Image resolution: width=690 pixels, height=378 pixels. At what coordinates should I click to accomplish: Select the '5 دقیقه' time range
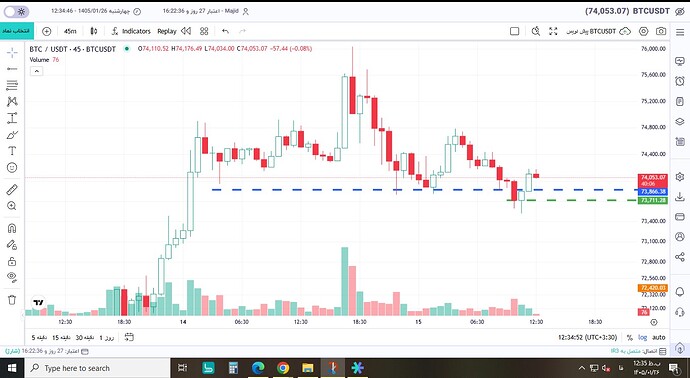[x=40, y=338]
